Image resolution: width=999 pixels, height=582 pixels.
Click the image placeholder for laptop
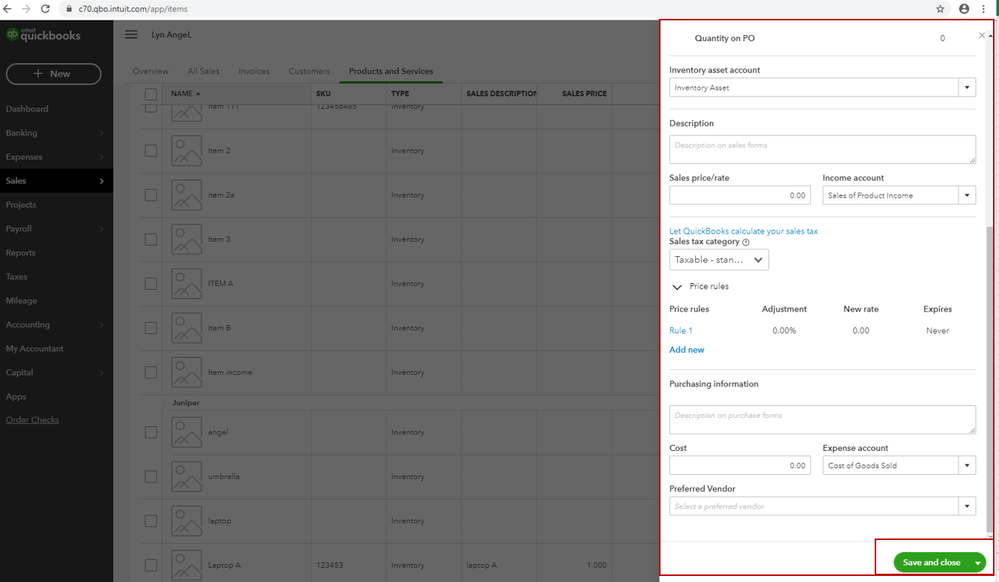point(187,521)
